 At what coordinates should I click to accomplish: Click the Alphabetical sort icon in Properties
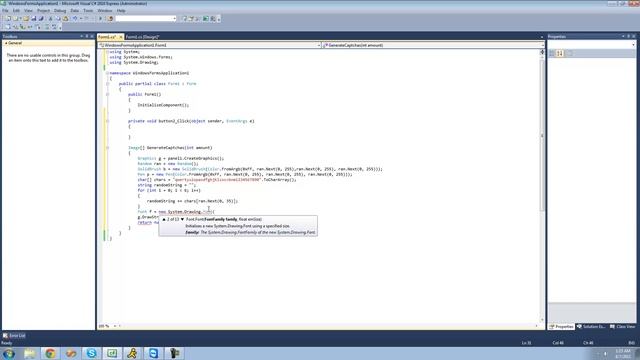(x=560, y=53)
